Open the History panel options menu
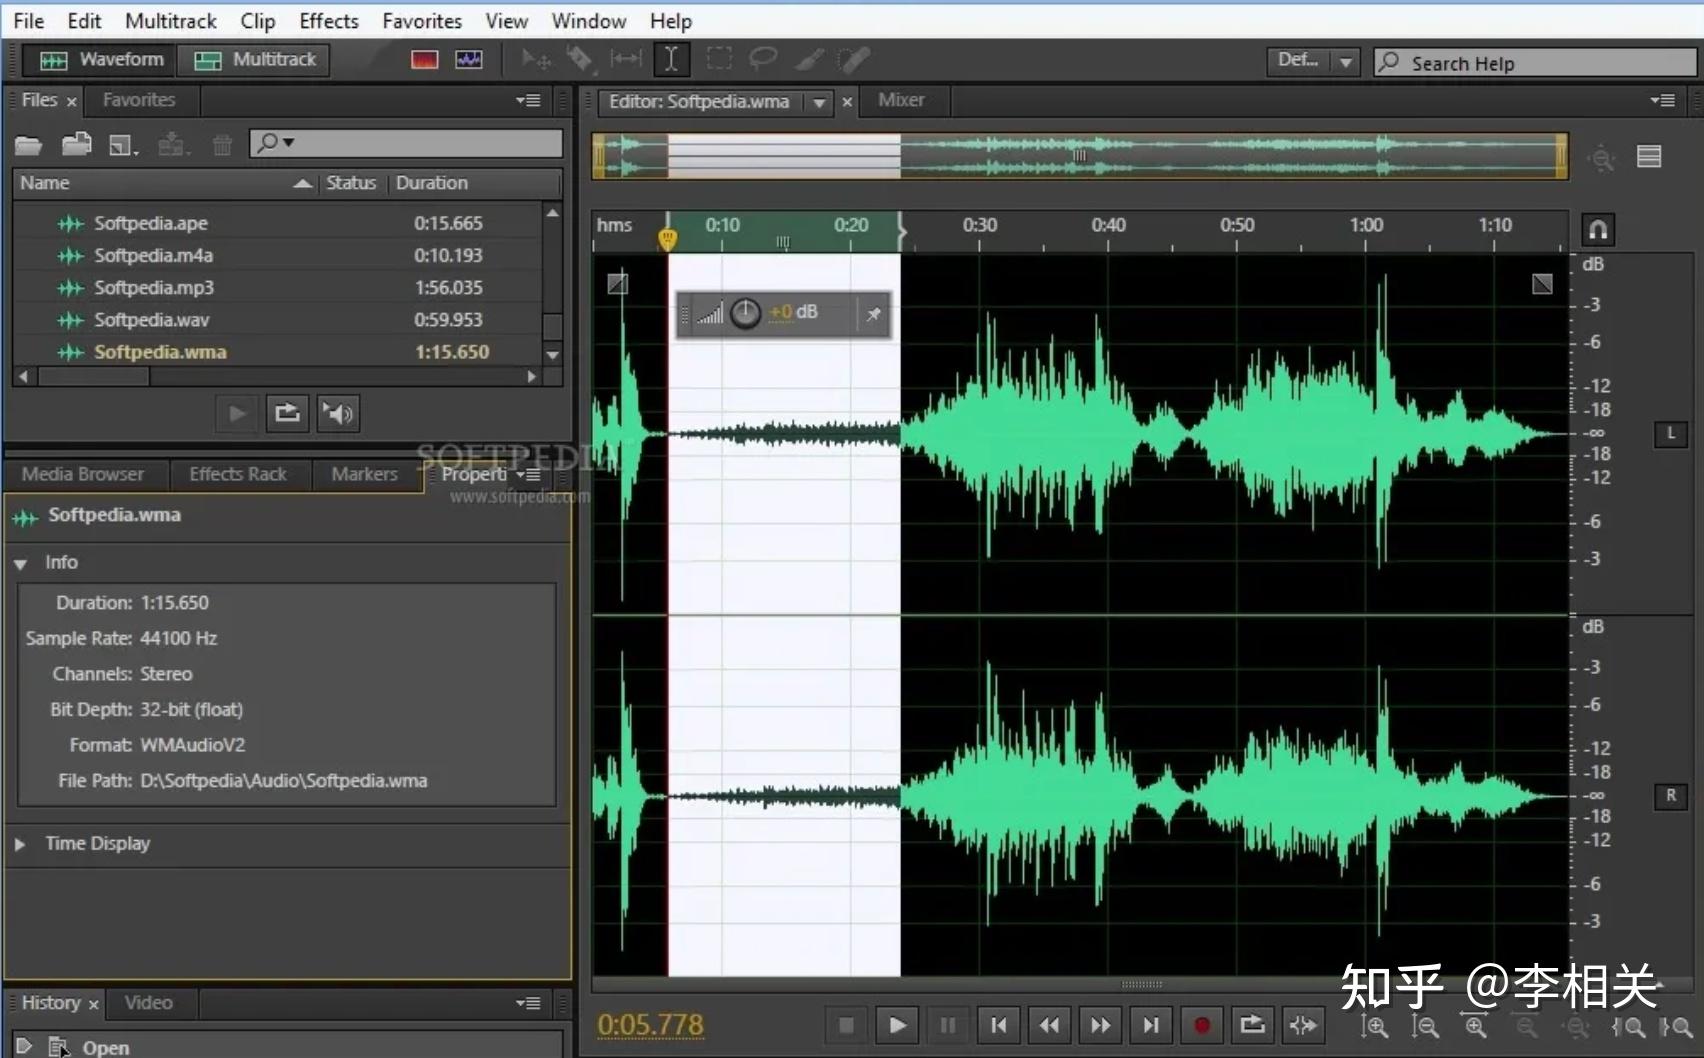The image size is (1704, 1058). (528, 1002)
